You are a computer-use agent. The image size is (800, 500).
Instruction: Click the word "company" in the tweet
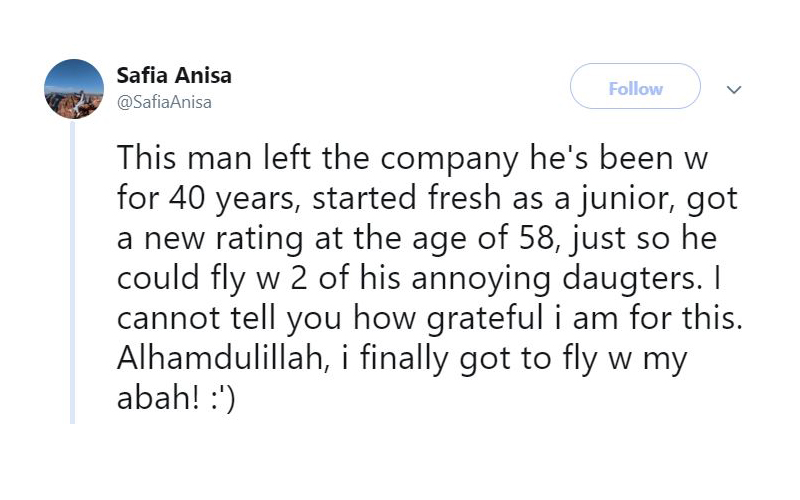point(449,159)
